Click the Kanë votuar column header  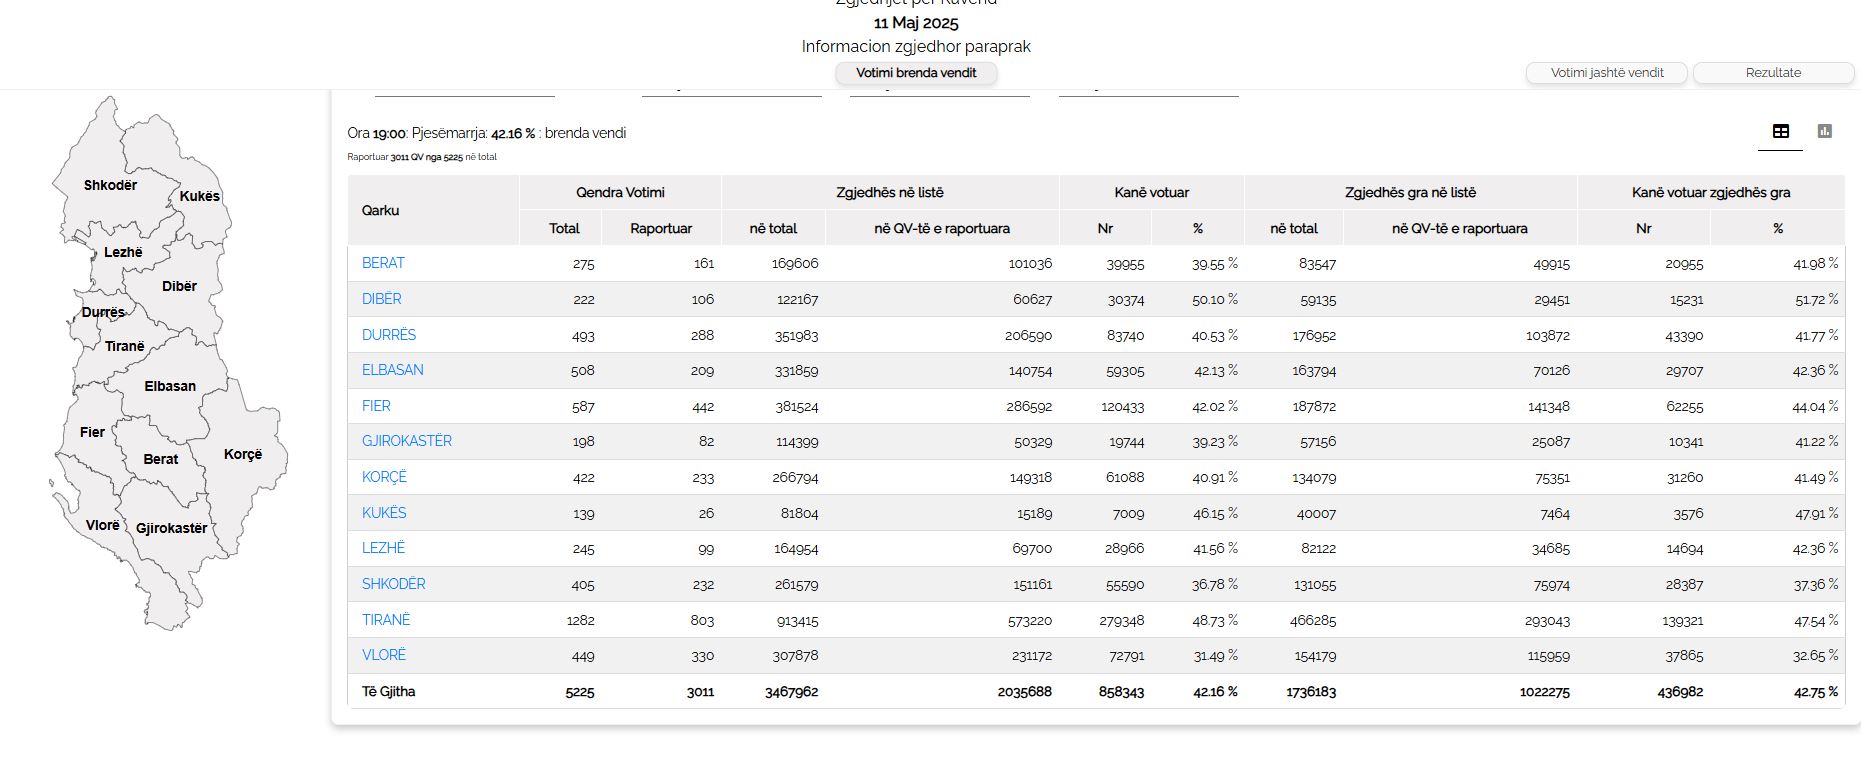click(x=1151, y=192)
